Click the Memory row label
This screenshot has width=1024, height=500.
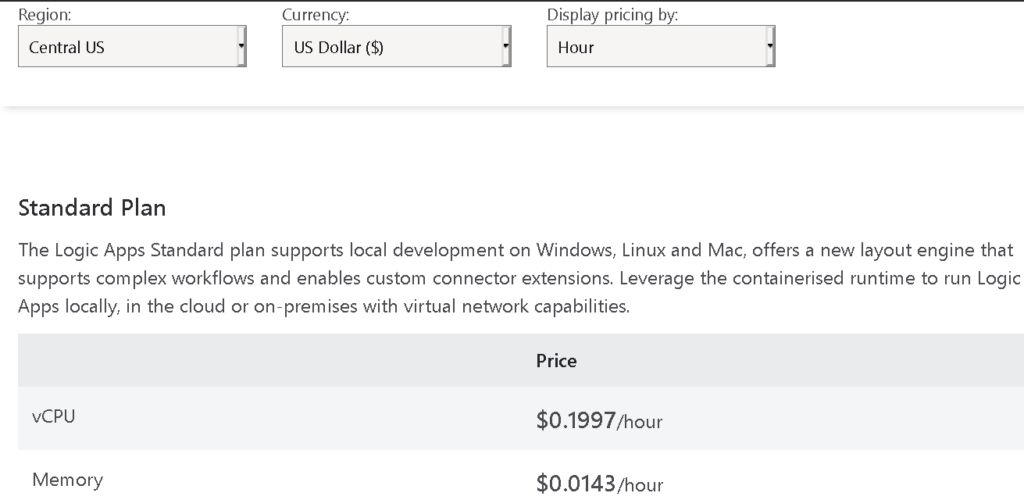67,480
